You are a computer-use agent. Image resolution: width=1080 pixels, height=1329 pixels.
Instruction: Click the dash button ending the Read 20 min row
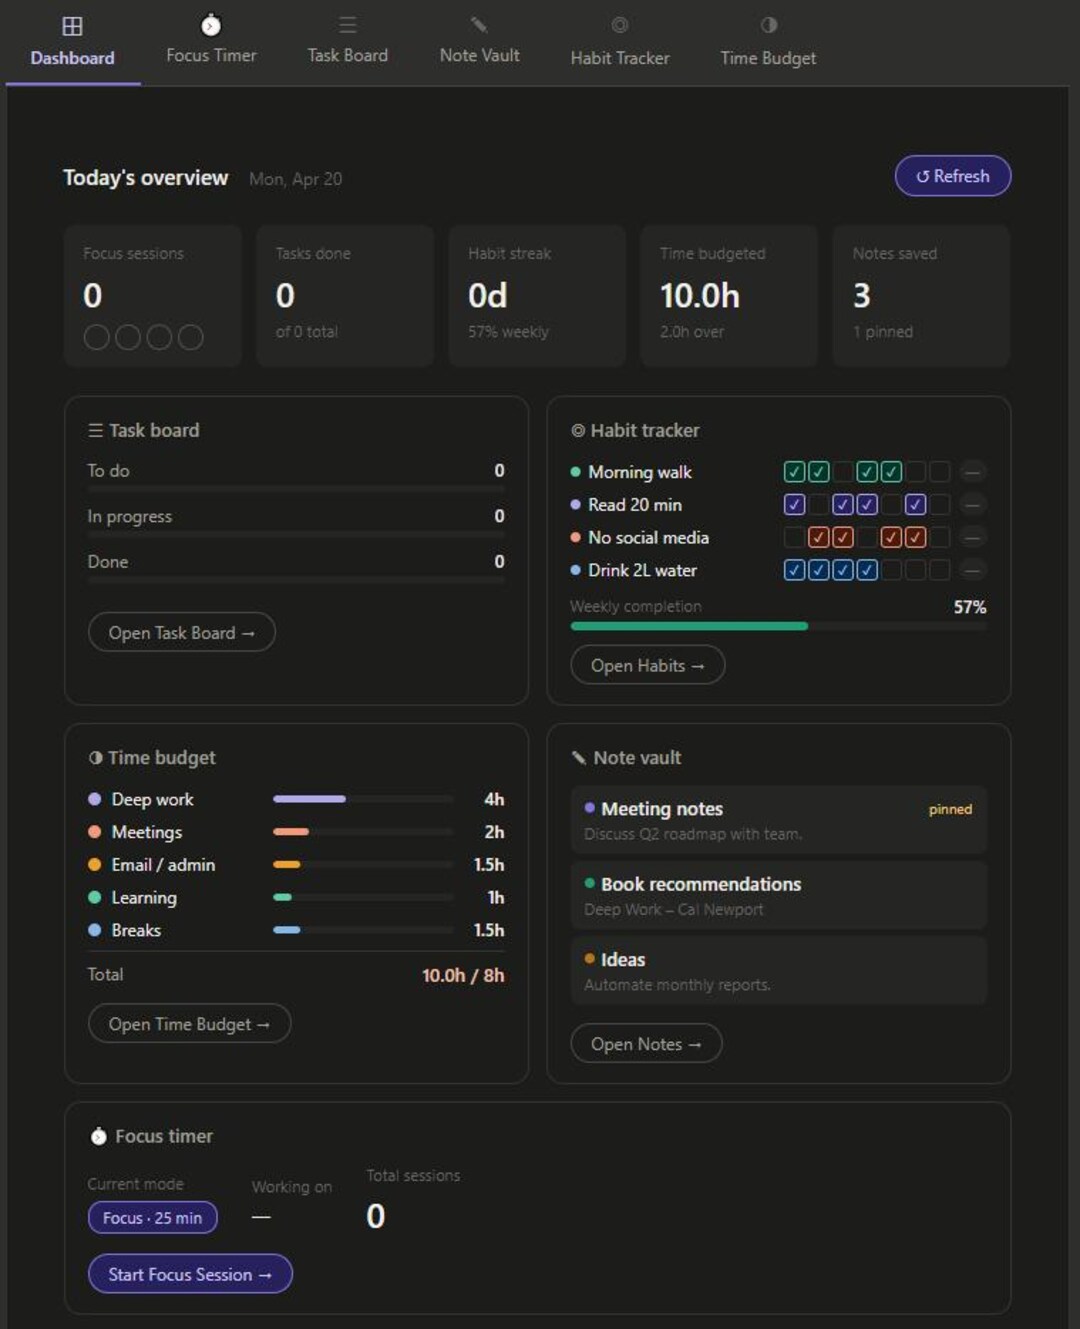[x=972, y=505]
